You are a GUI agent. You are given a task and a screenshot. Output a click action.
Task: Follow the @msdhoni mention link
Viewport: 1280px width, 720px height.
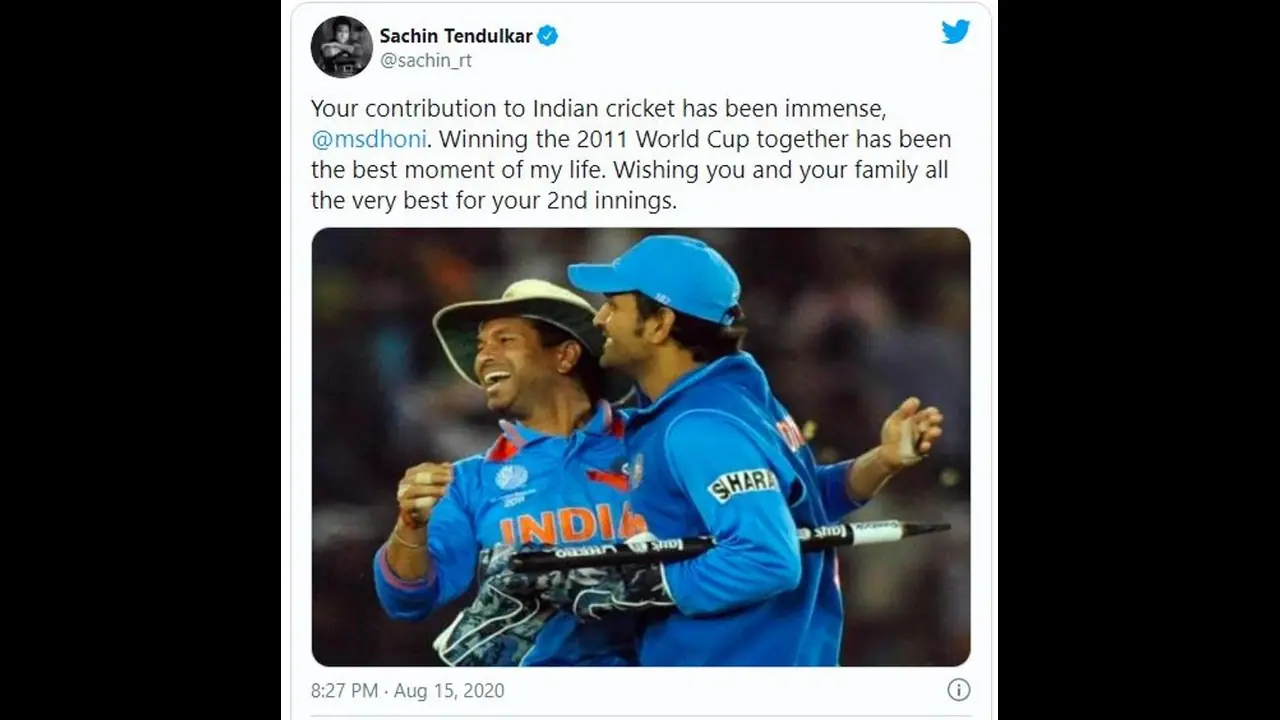point(370,139)
